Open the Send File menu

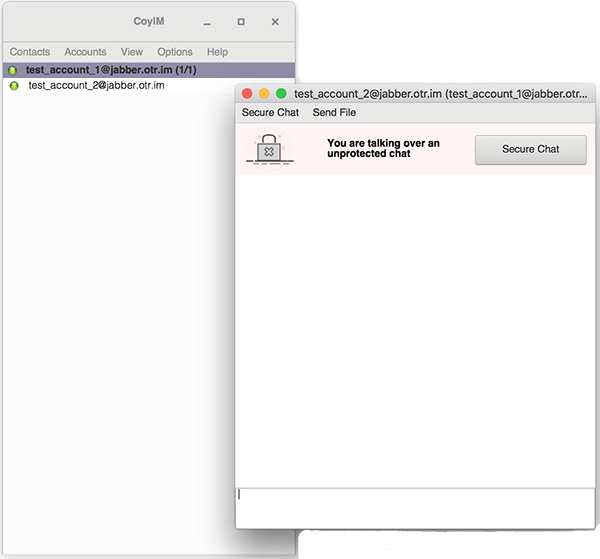334,113
